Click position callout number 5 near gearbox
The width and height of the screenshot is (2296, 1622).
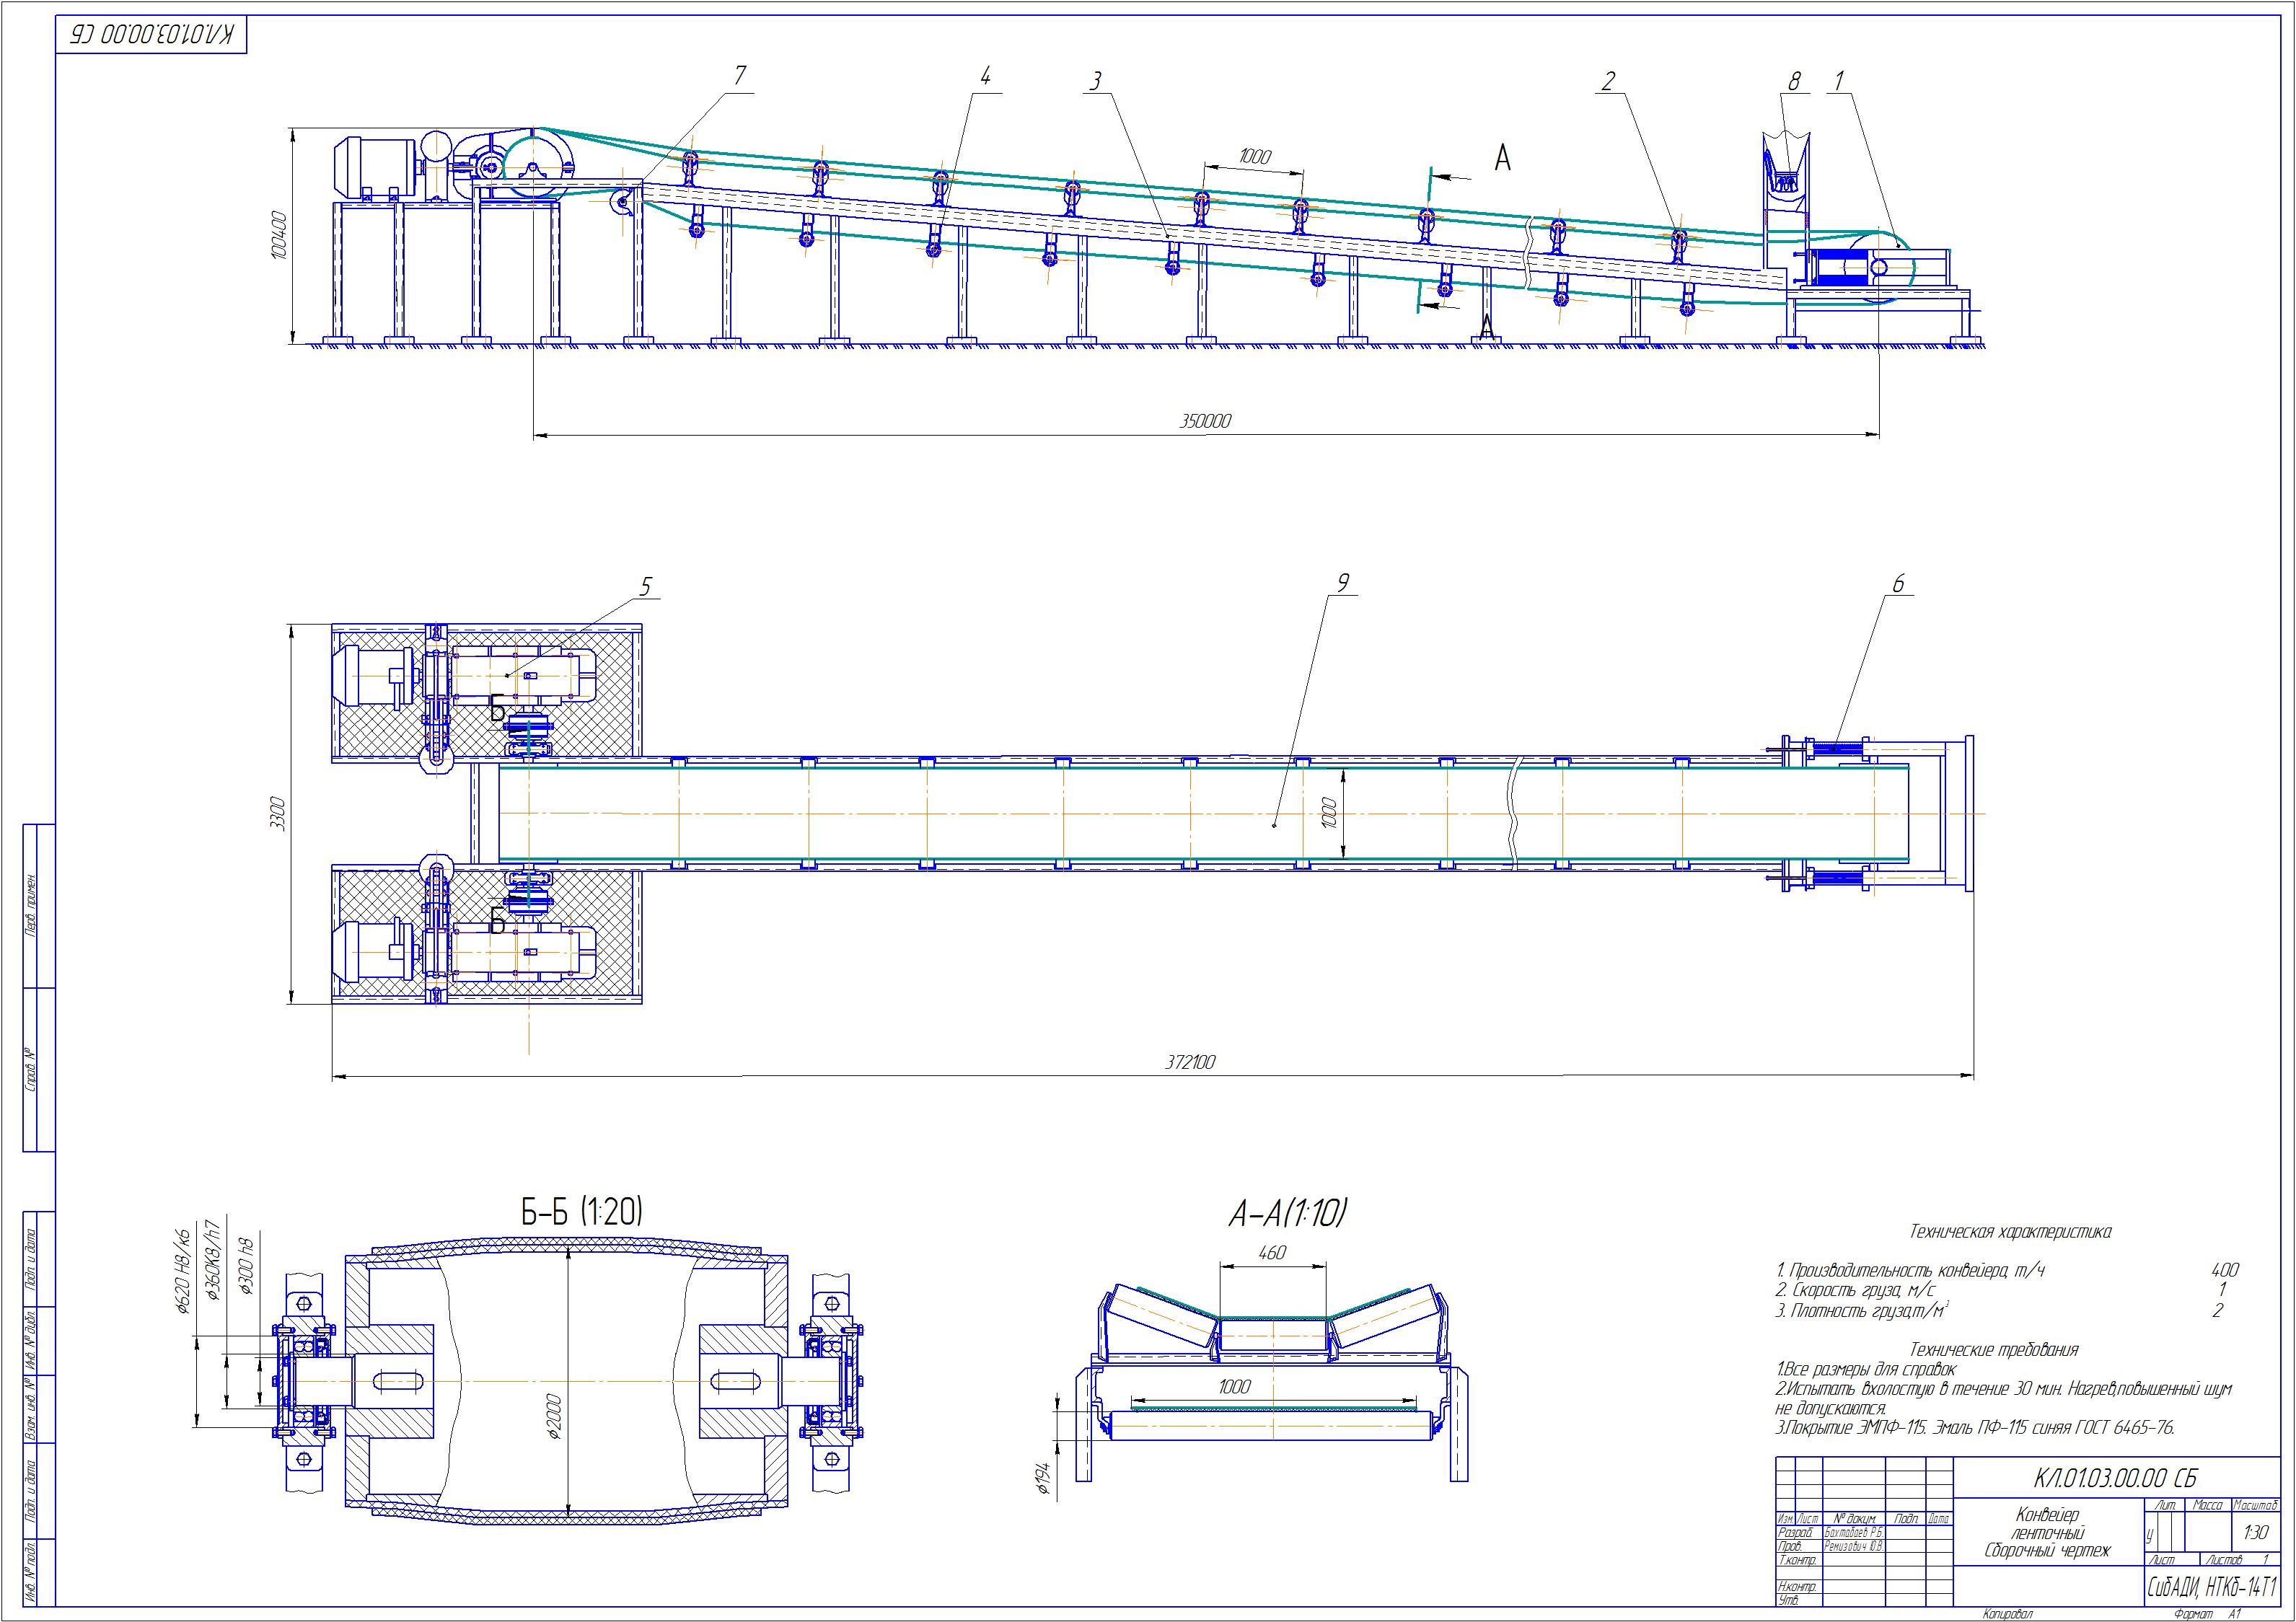click(x=646, y=587)
